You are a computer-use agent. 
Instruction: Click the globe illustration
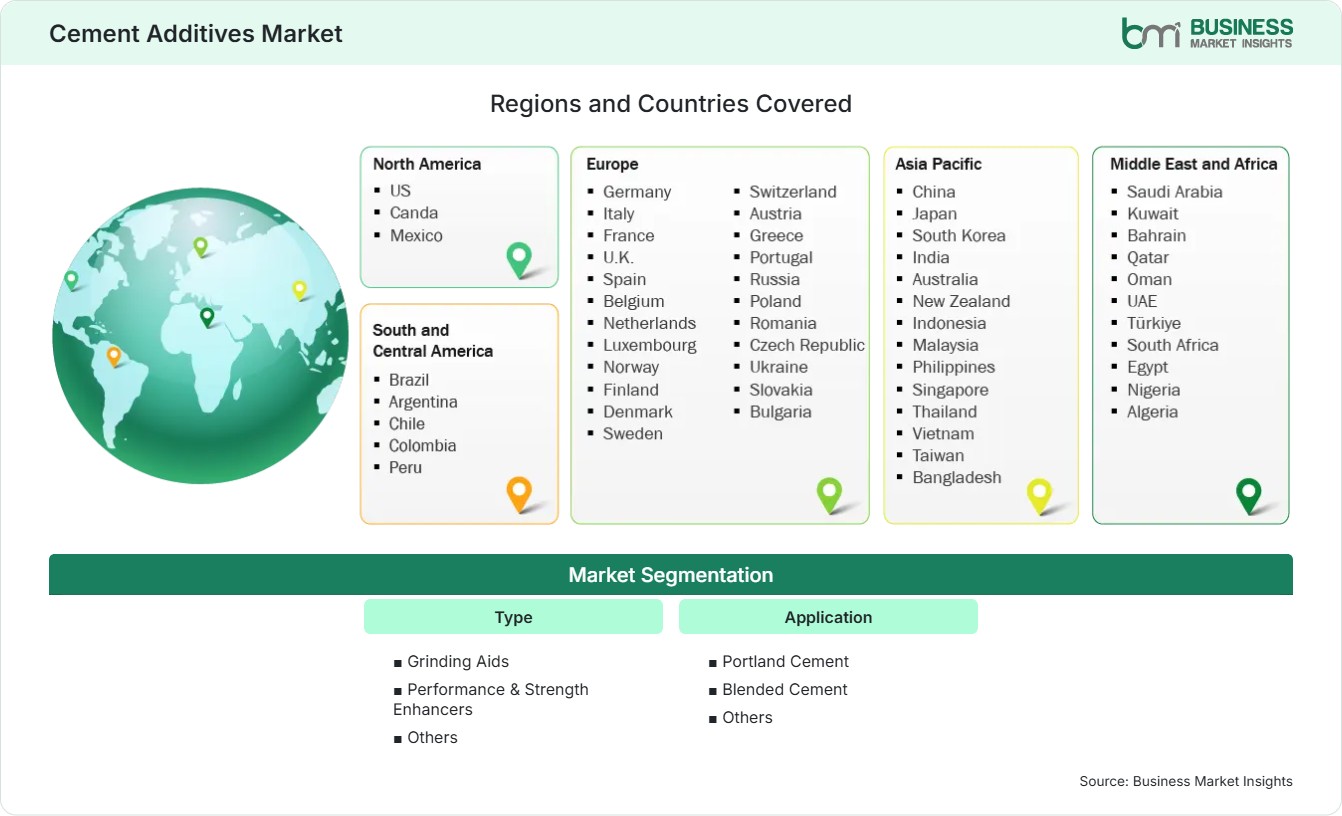[200, 336]
